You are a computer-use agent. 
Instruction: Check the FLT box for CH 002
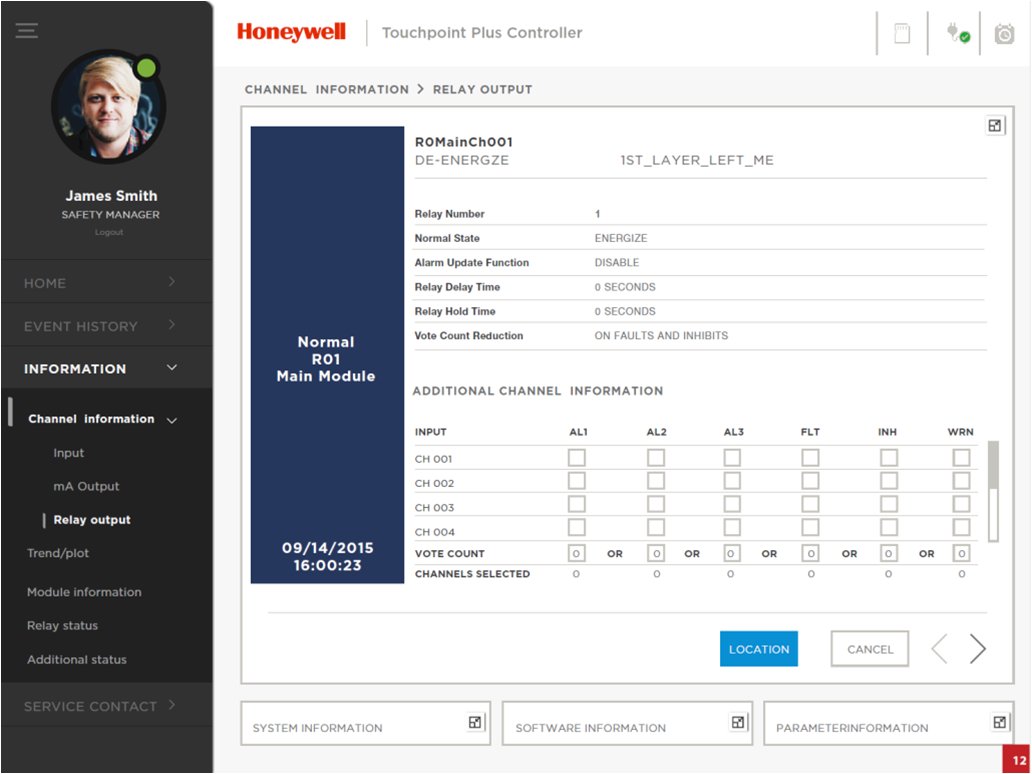[x=810, y=480]
